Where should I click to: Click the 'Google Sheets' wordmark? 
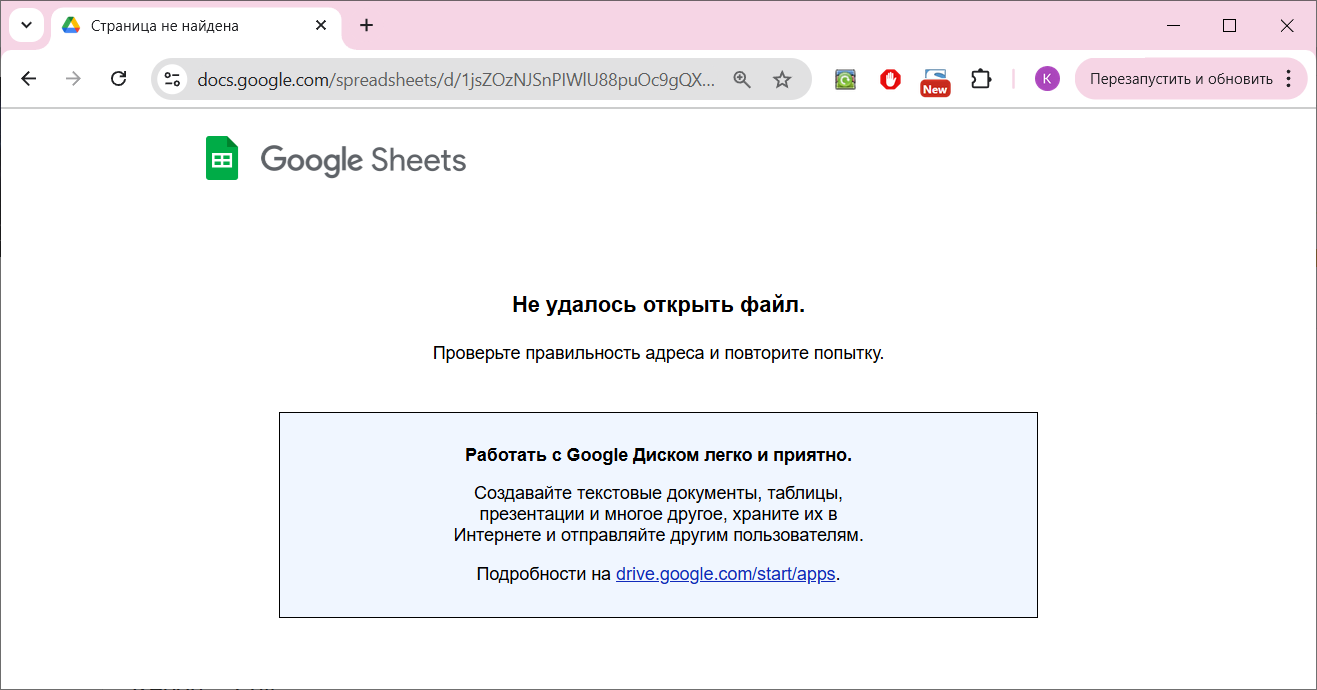(363, 160)
